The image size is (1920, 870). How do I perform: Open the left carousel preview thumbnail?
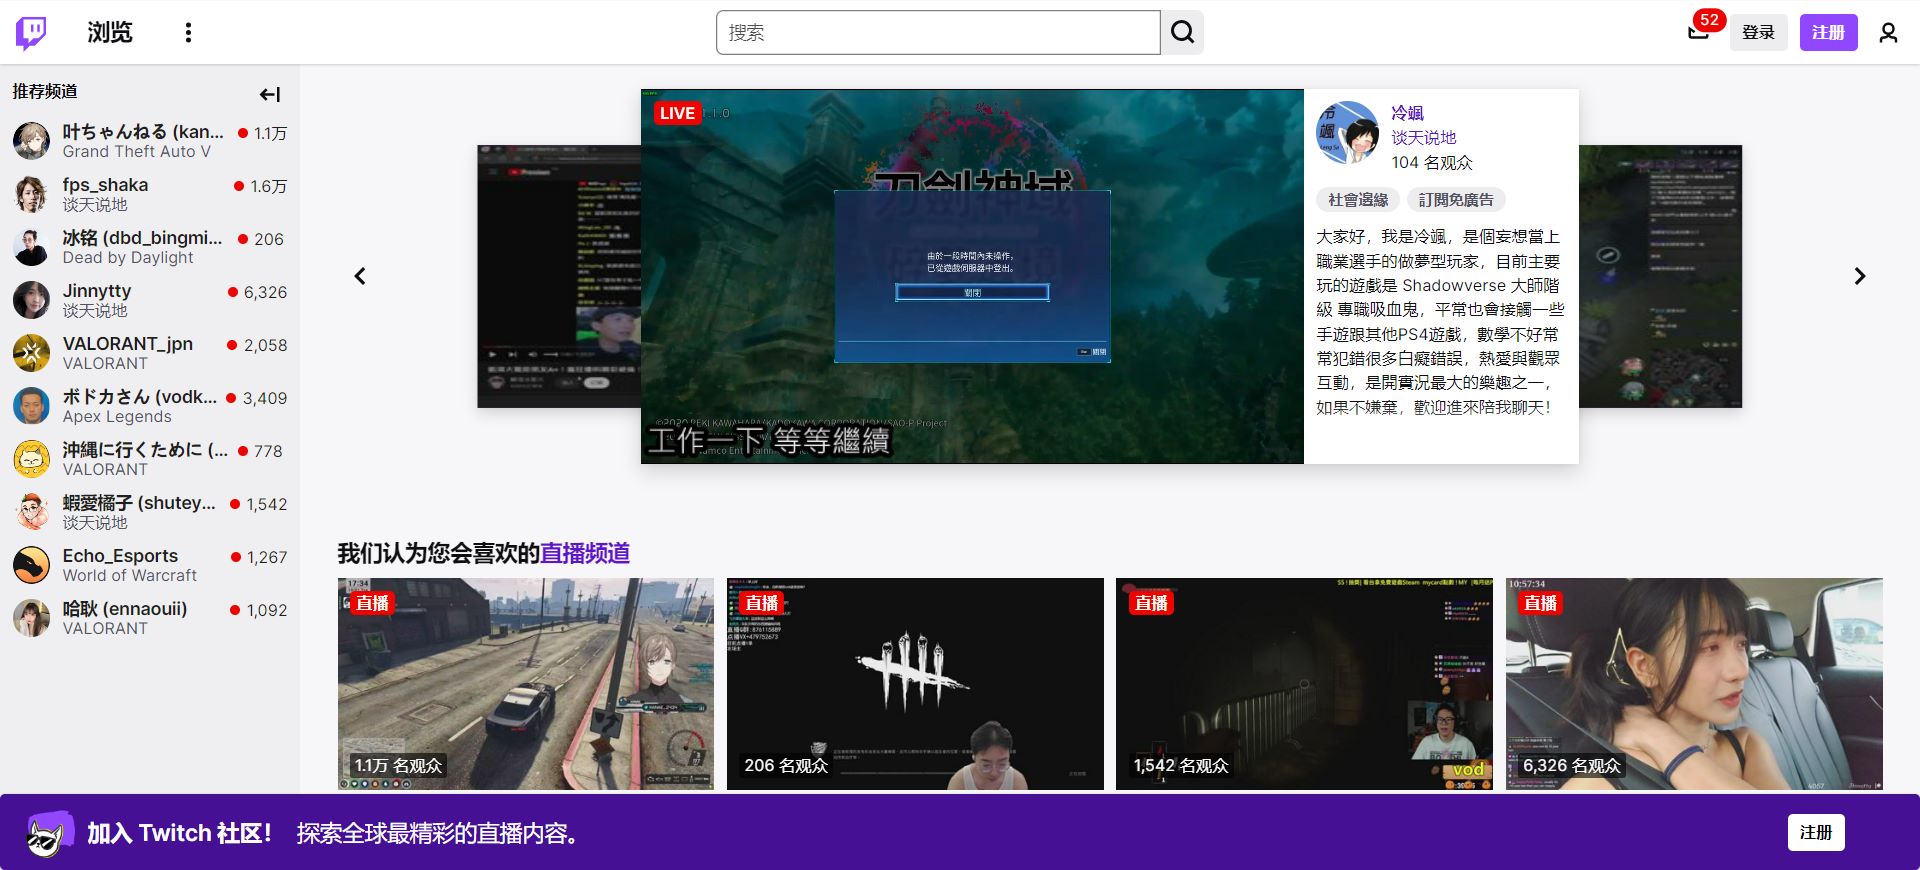point(559,276)
